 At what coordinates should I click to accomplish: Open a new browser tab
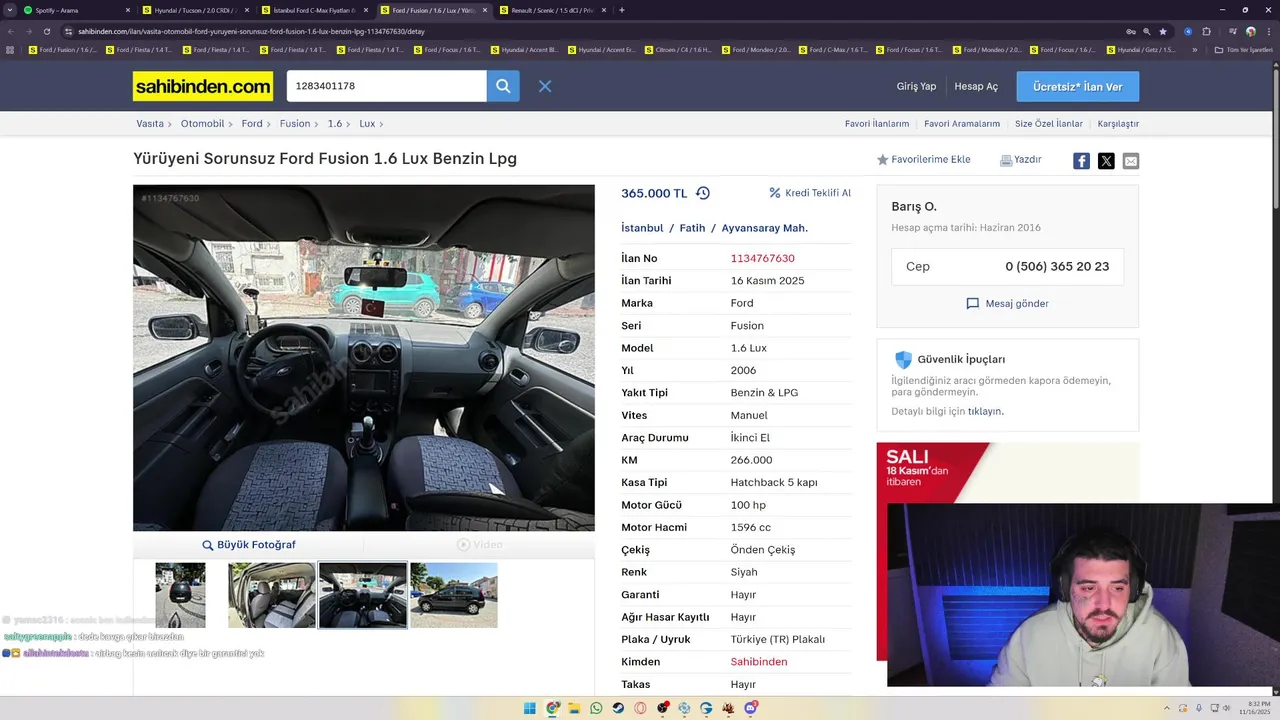[x=622, y=10]
